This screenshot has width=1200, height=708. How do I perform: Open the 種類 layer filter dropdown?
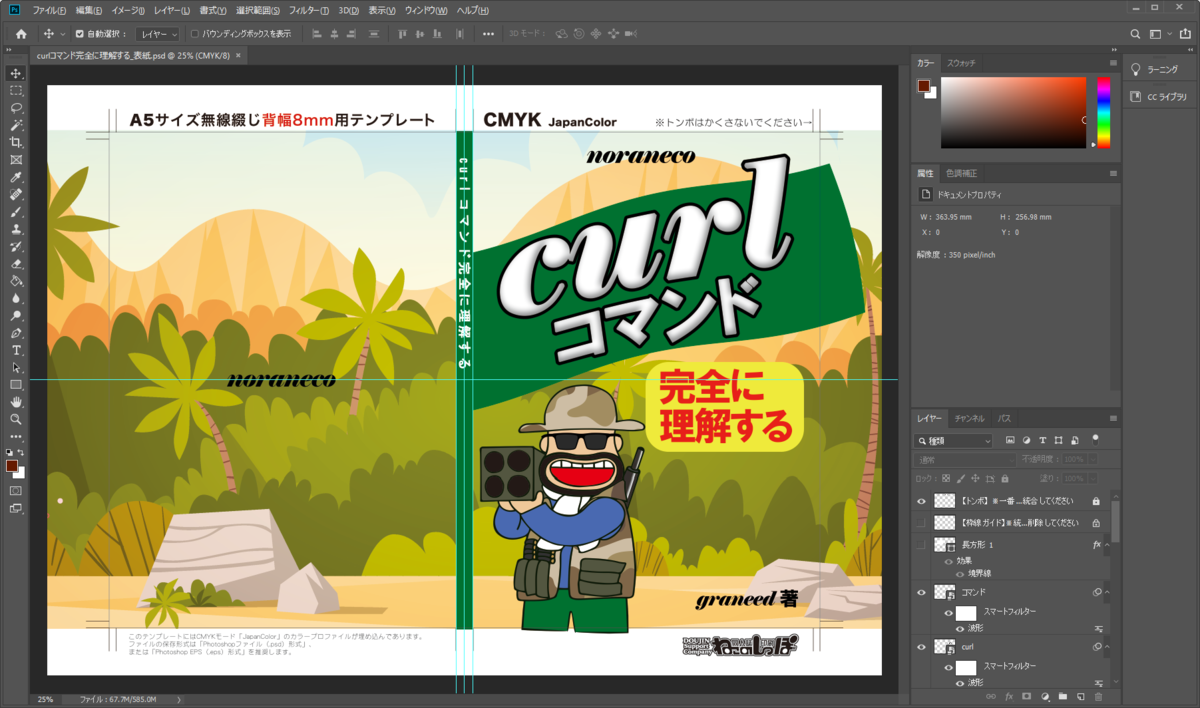[x=955, y=440]
